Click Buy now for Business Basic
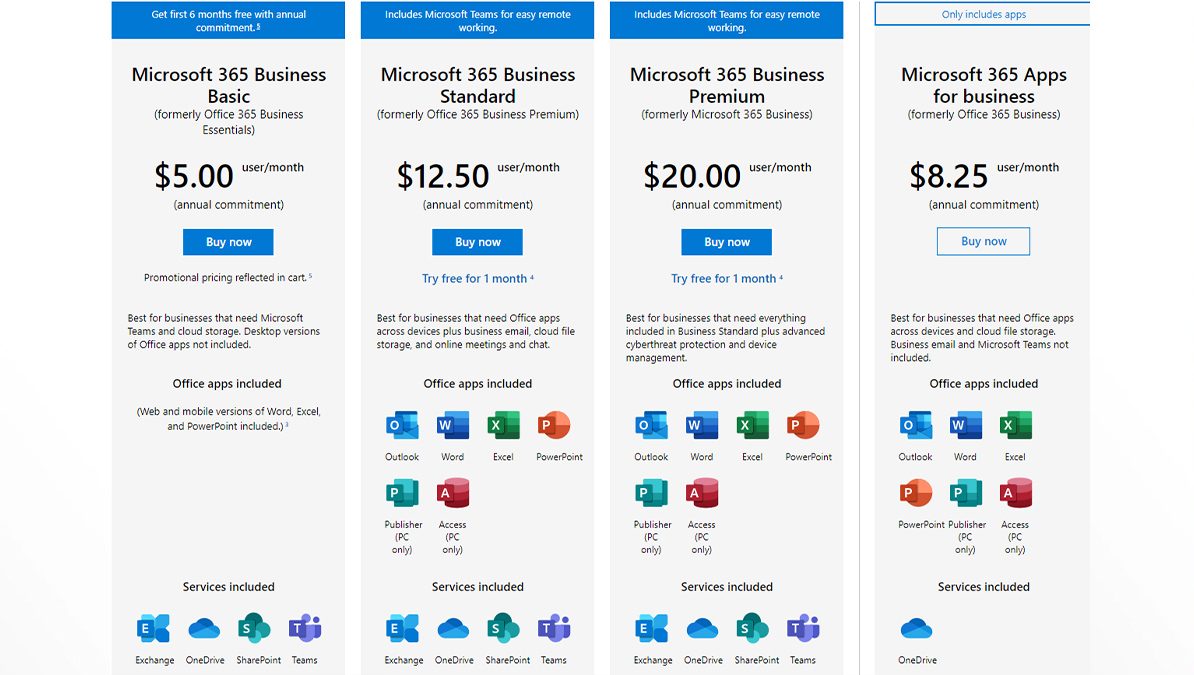 228,241
